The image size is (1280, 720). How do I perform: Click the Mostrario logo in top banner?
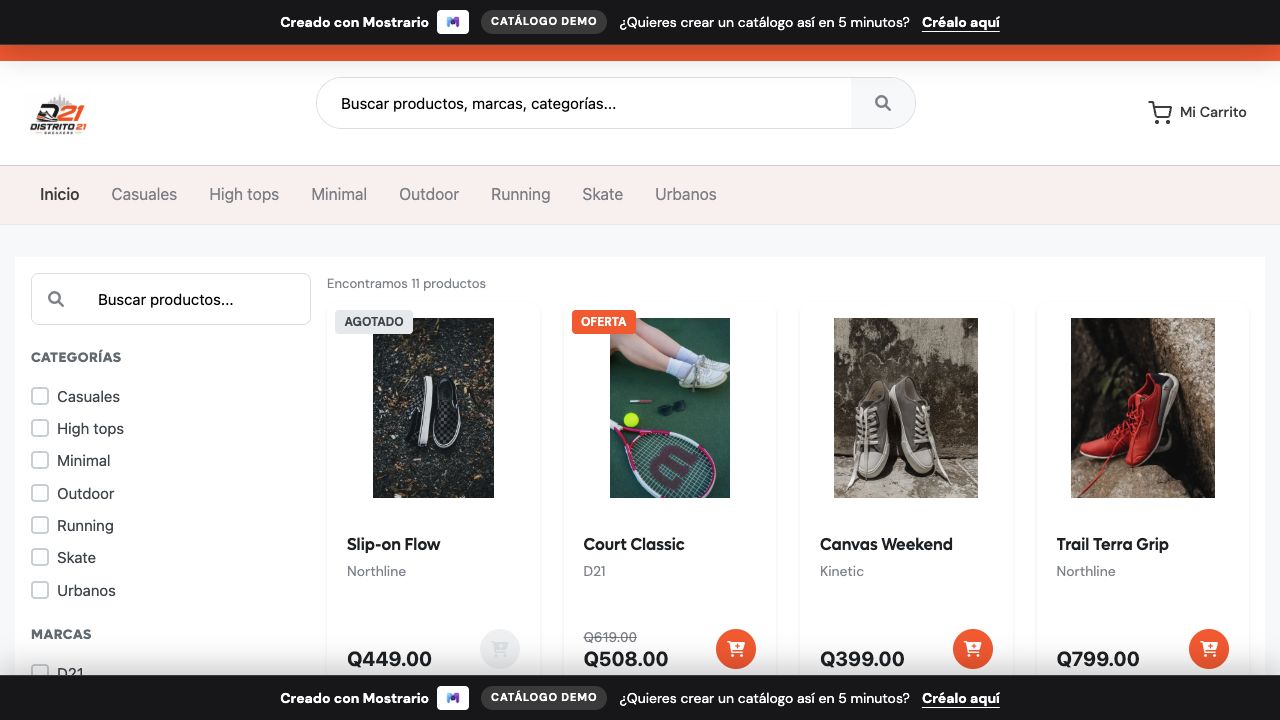(x=453, y=22)
